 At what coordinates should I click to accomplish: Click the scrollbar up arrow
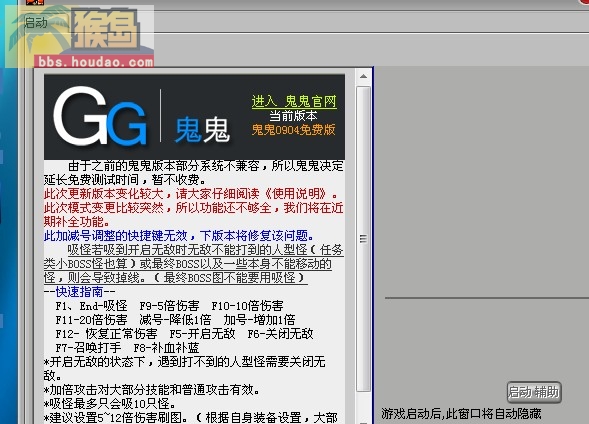[x=363, y=76]
